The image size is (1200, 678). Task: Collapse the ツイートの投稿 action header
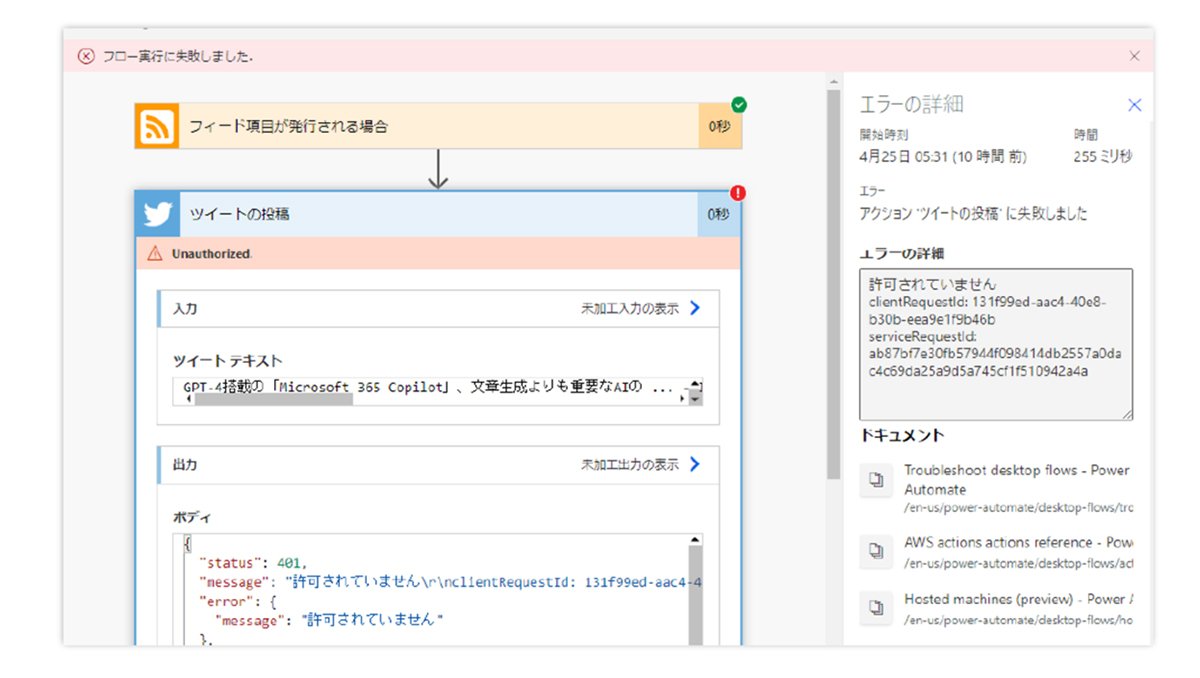439,214
